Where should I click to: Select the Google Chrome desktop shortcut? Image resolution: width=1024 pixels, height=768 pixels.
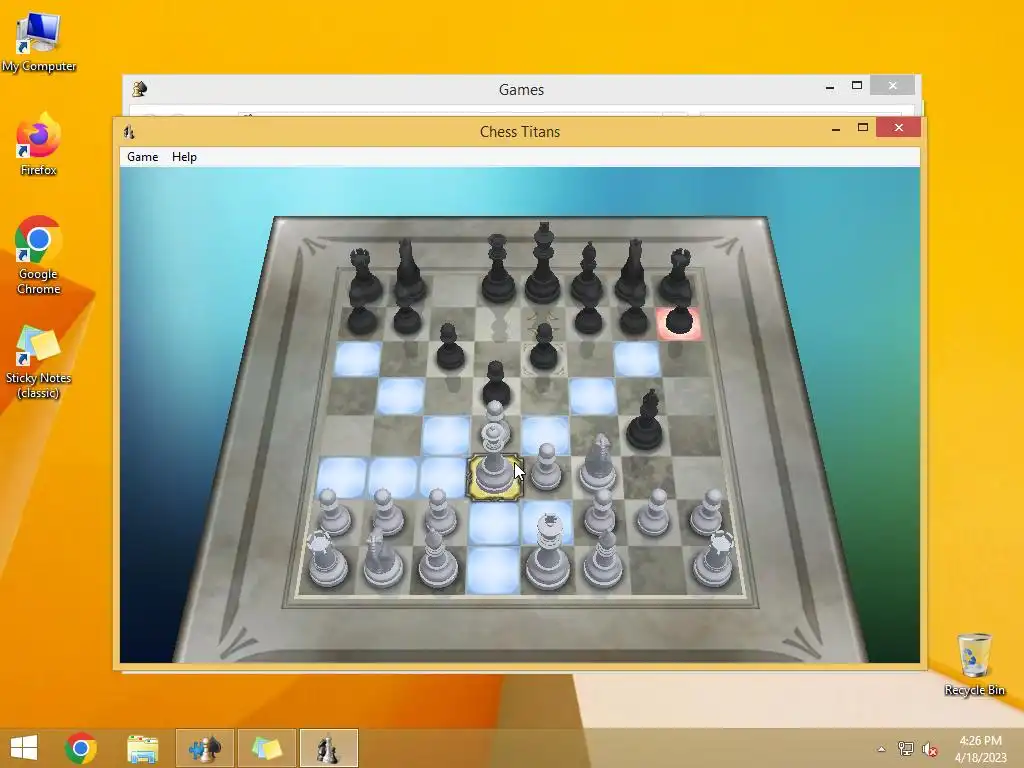tap(39, 255)
